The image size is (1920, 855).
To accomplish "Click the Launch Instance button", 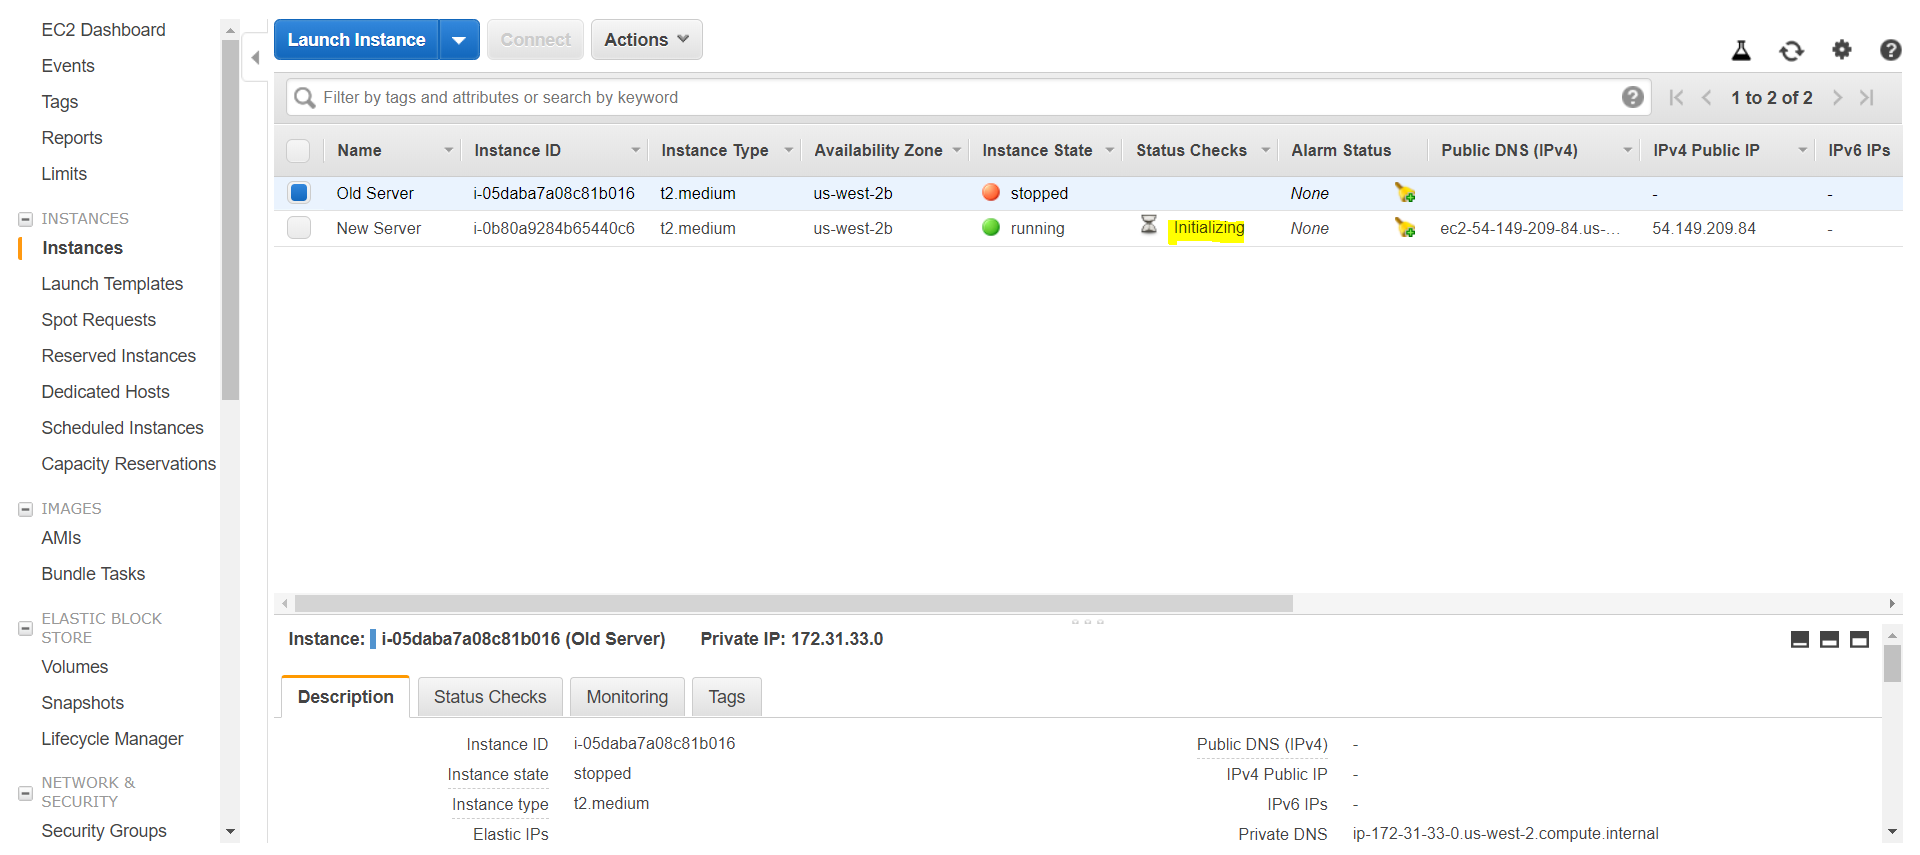I will [356, 40].
